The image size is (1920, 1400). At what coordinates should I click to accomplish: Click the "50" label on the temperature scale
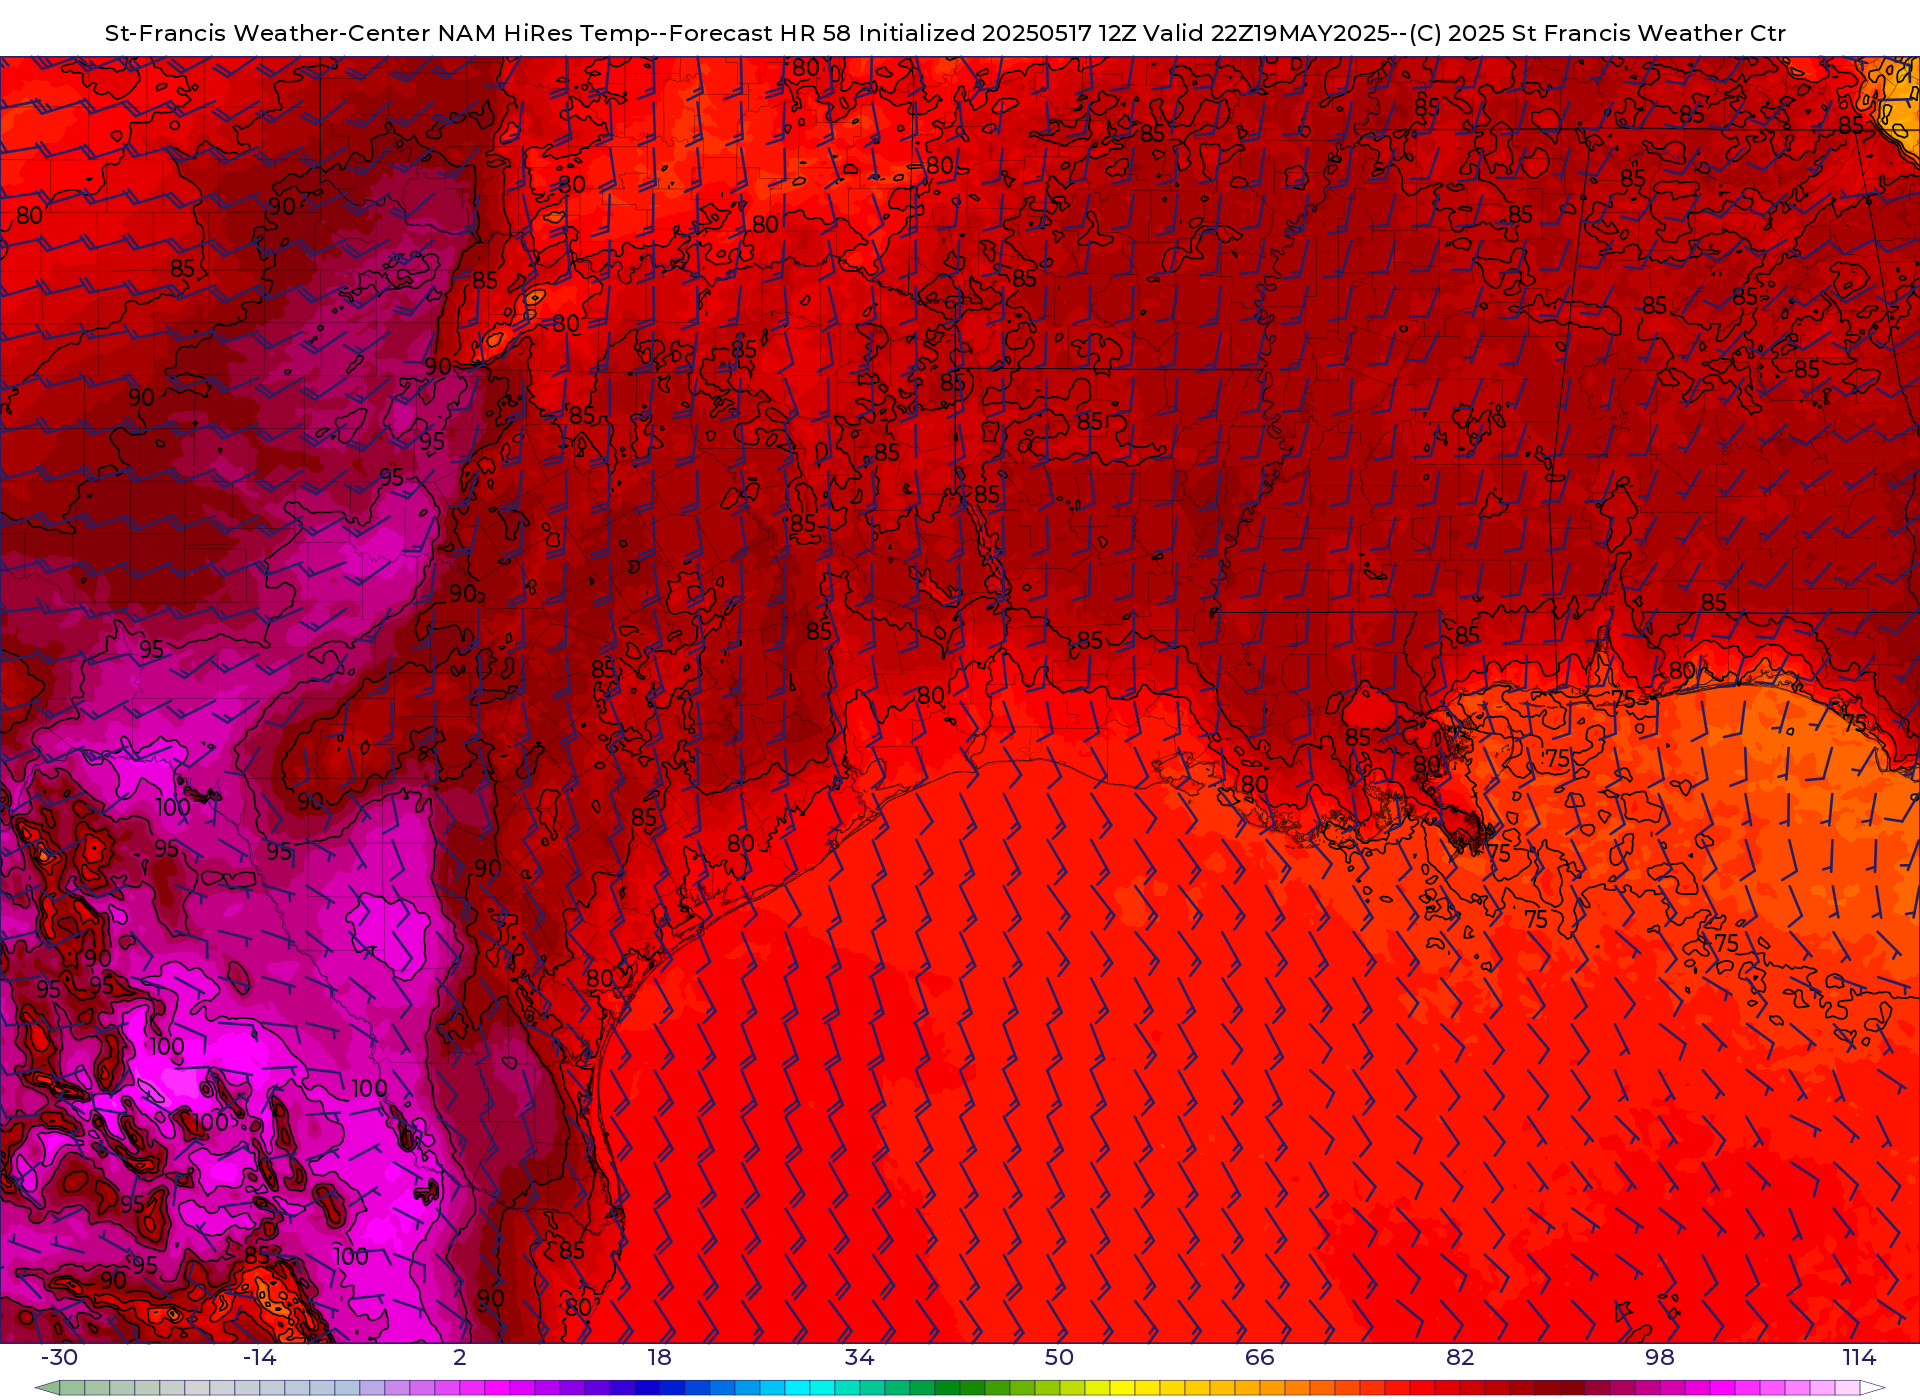coord(1059,1357)
